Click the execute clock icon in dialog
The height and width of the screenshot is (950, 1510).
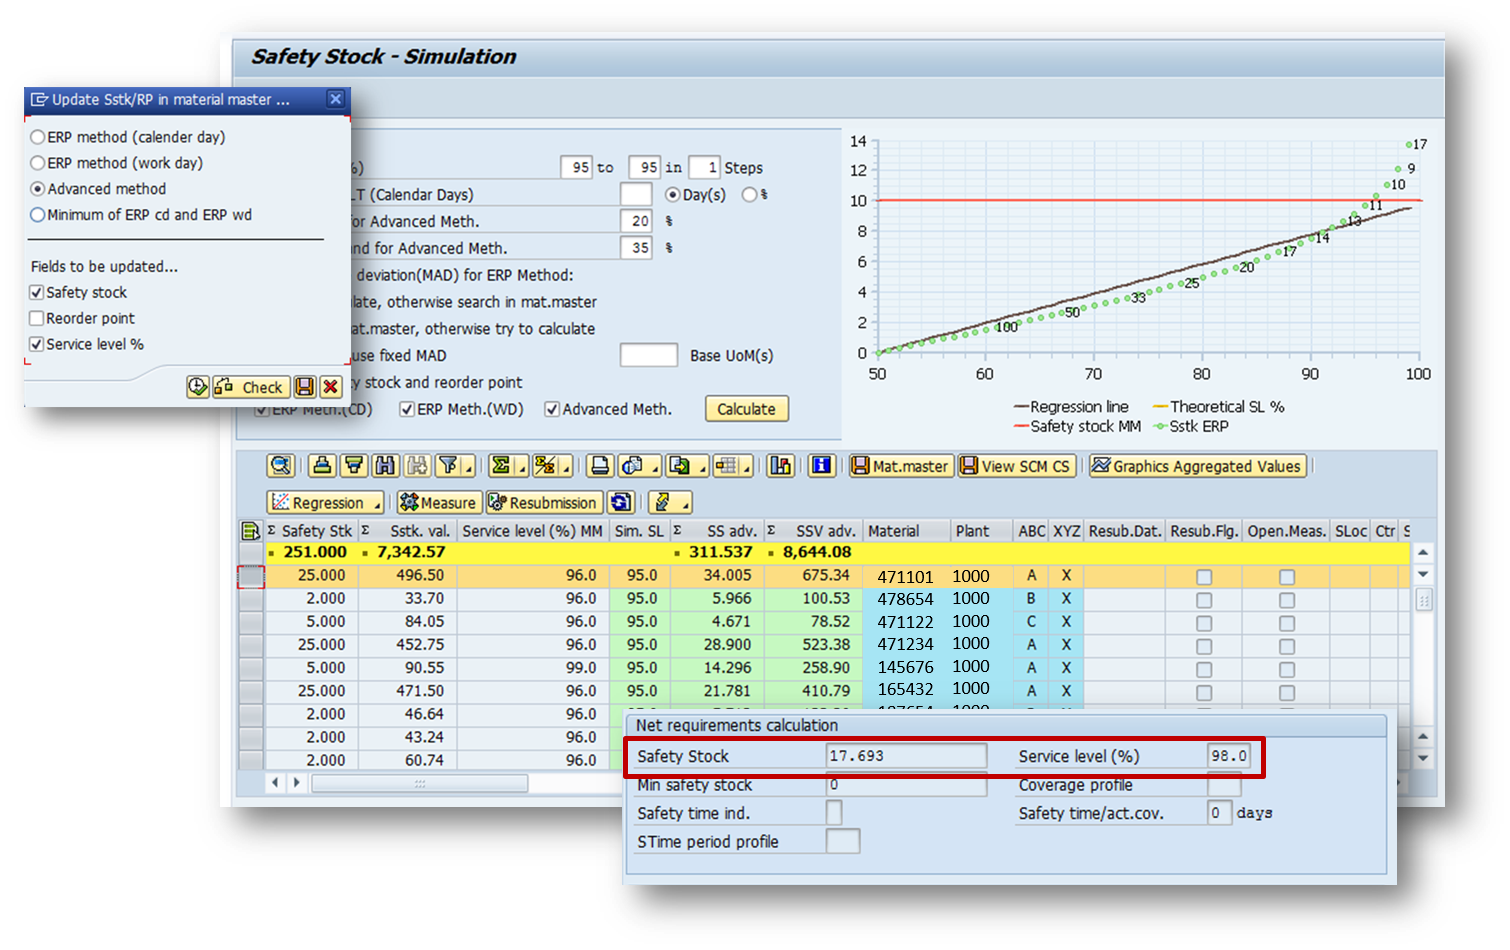click(198, 387)
